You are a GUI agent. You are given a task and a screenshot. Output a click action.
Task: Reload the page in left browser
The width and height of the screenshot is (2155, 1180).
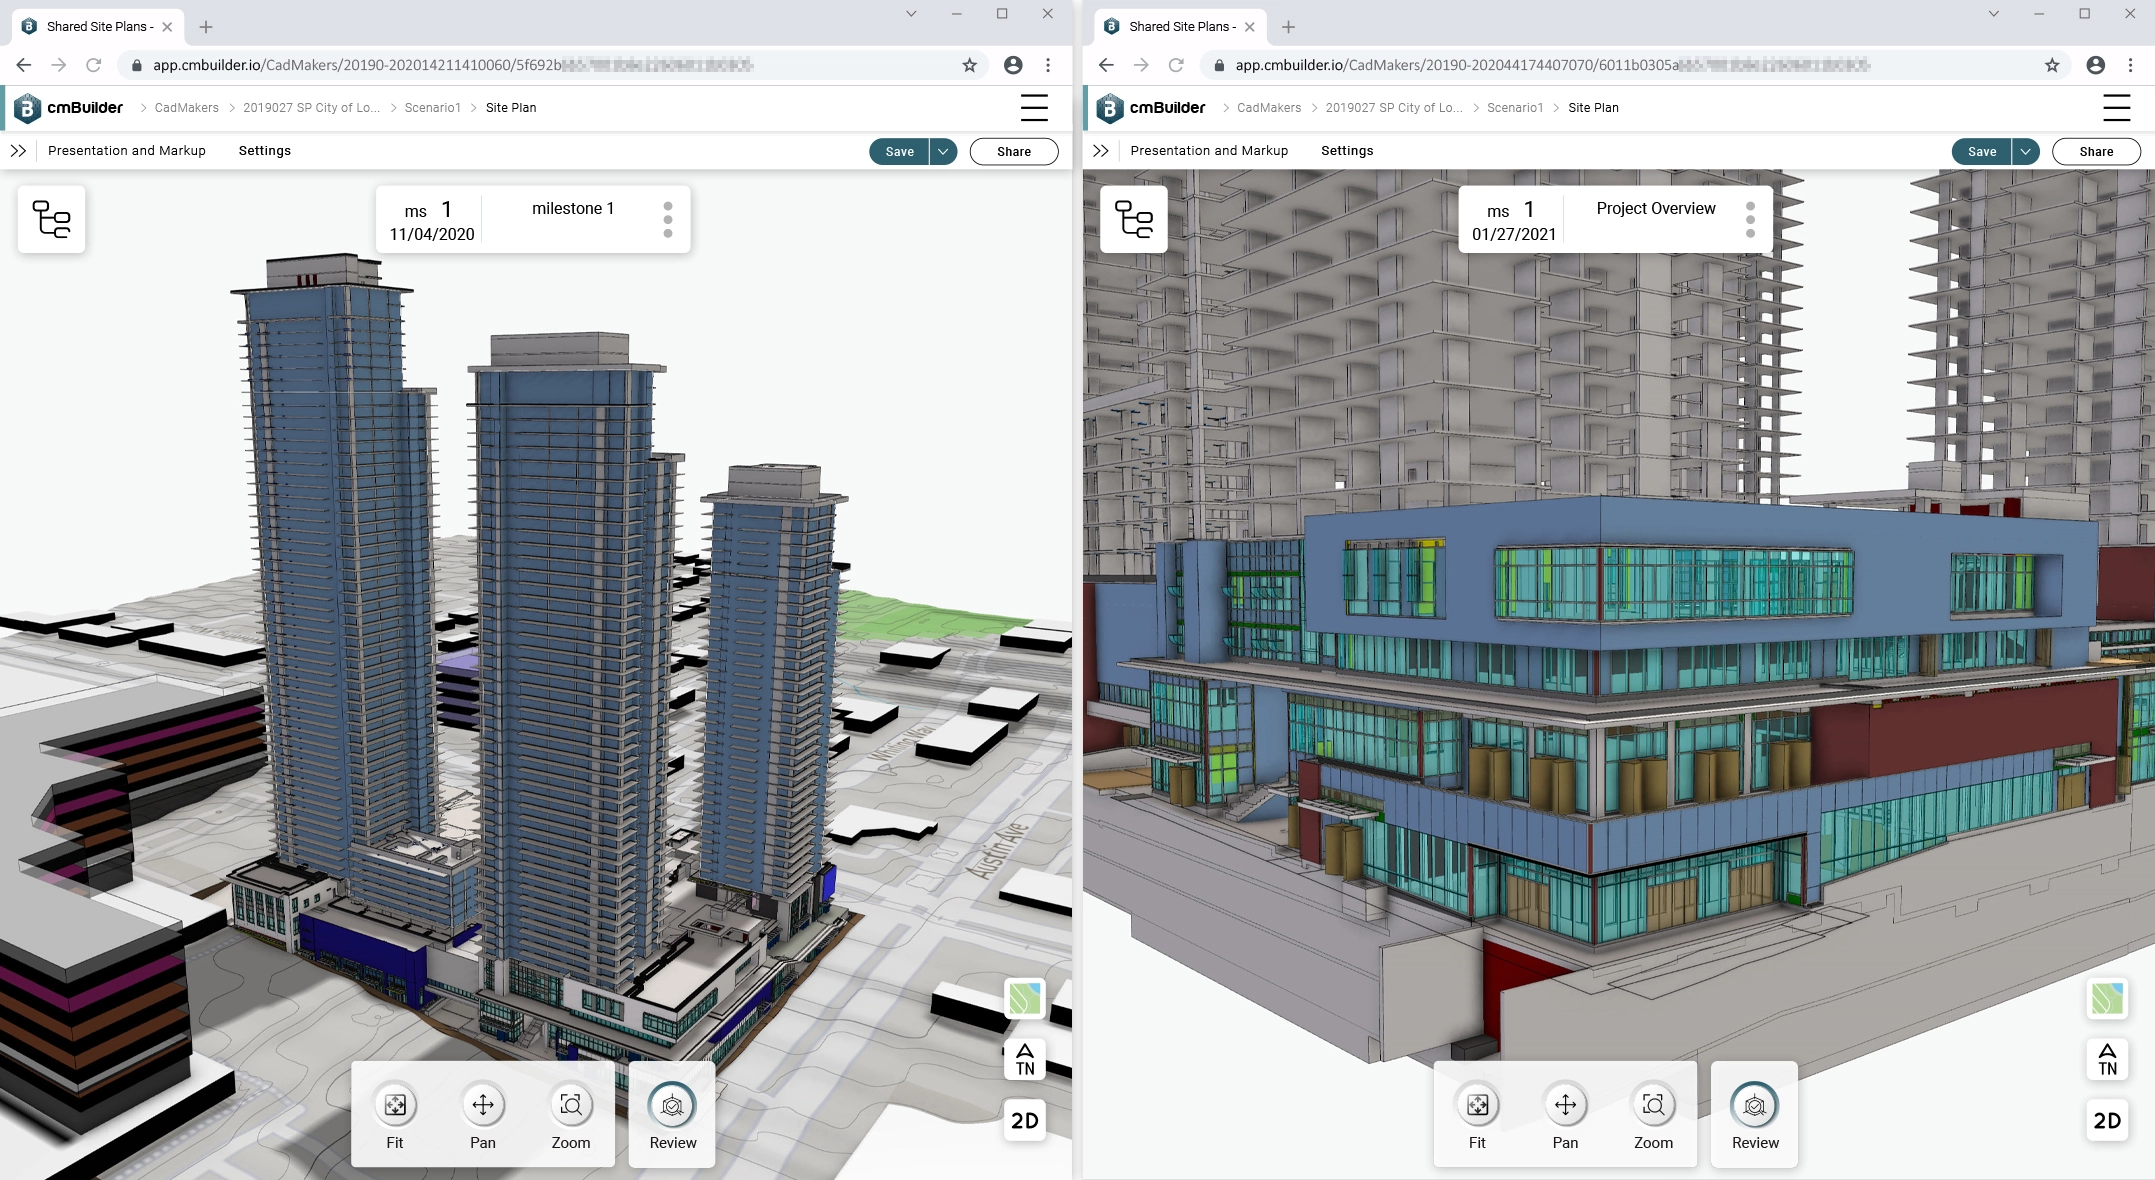point(94,65)
